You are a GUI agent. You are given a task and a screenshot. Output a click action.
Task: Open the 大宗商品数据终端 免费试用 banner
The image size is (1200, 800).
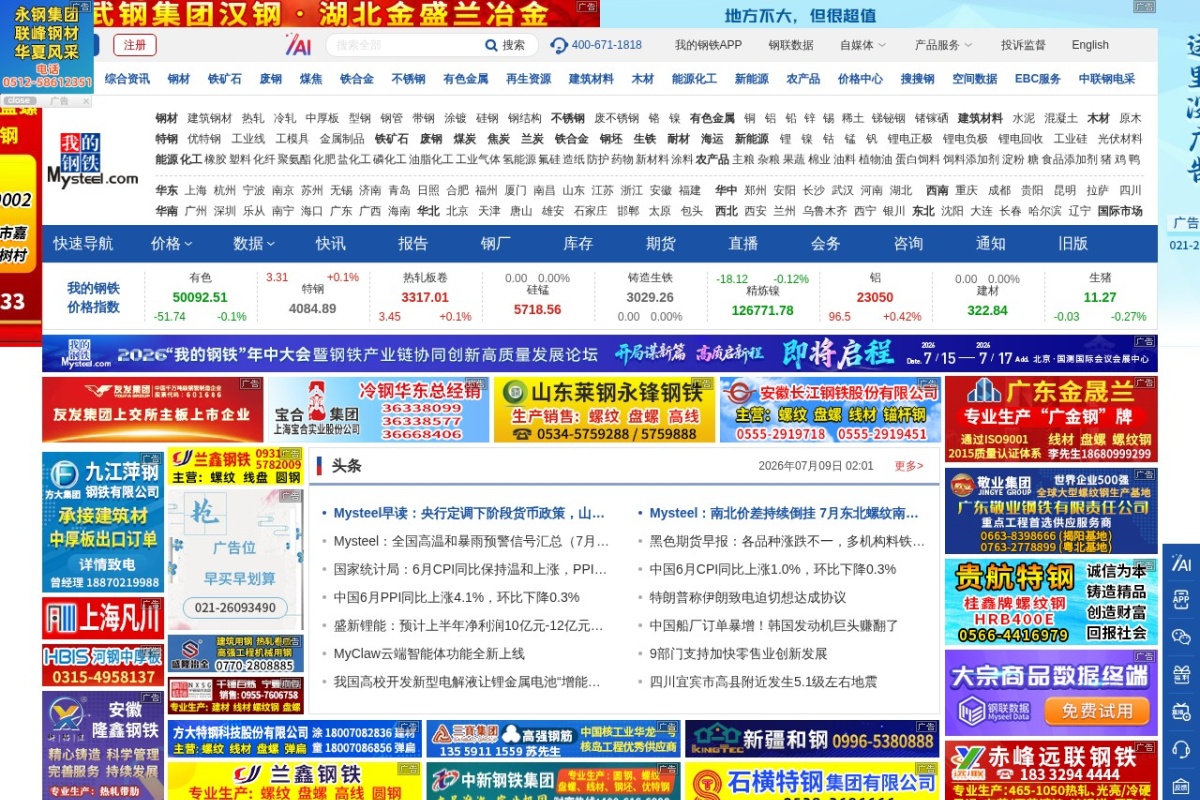[x=1051, y=692]
